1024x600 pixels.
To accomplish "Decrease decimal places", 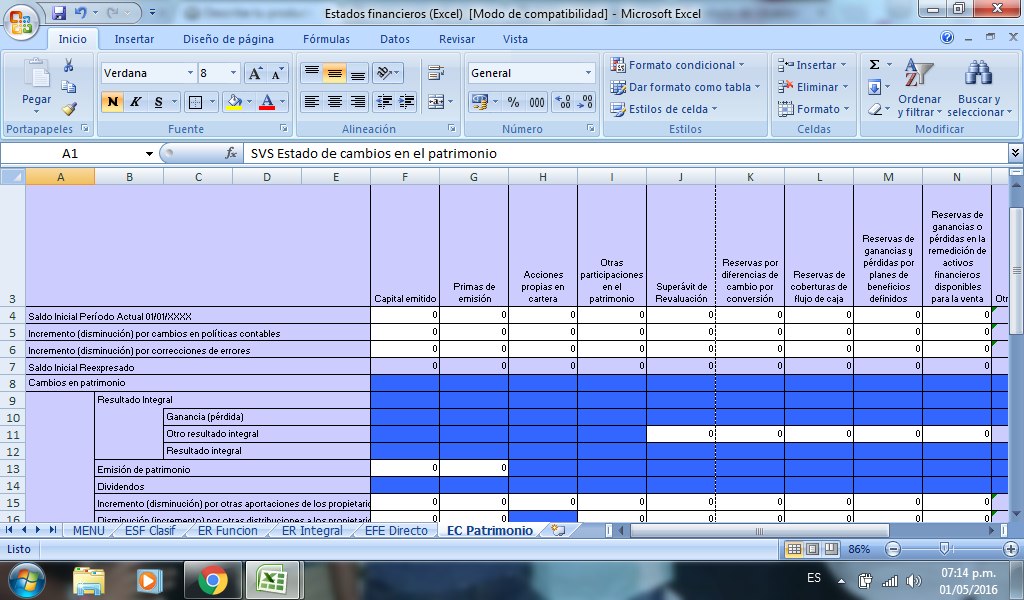I will [584, 102].
